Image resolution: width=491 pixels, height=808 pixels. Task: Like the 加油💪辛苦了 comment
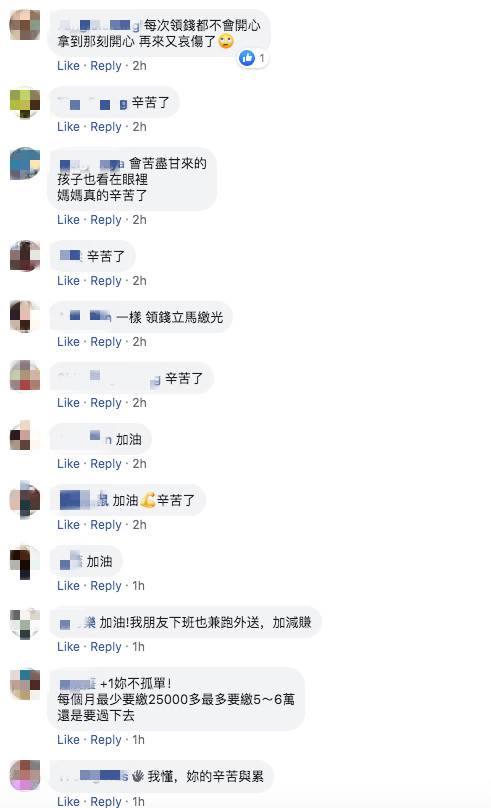click(69, 525)
